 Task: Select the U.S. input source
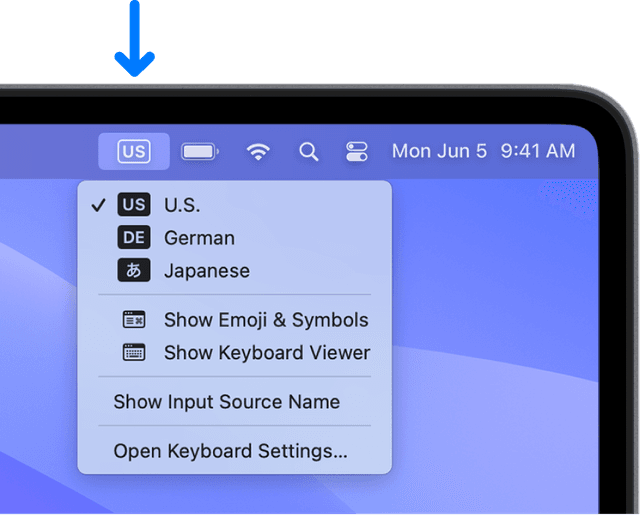click(x=182, y=205)
